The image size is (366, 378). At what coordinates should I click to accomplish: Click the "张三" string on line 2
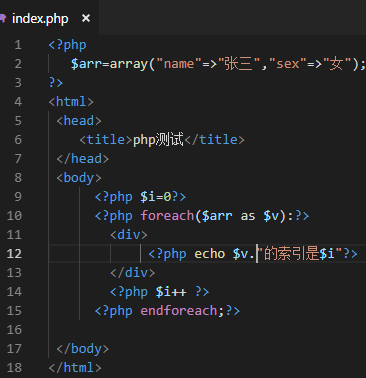(x=239, y=64)
